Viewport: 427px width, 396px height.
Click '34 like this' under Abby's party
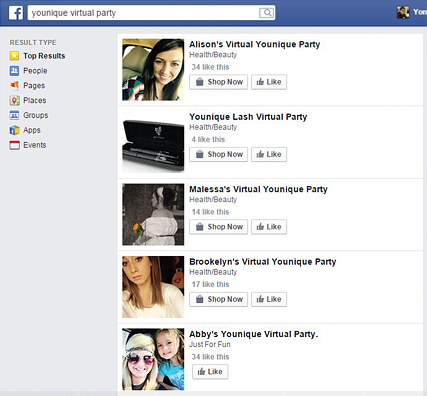tap(210, 357)
